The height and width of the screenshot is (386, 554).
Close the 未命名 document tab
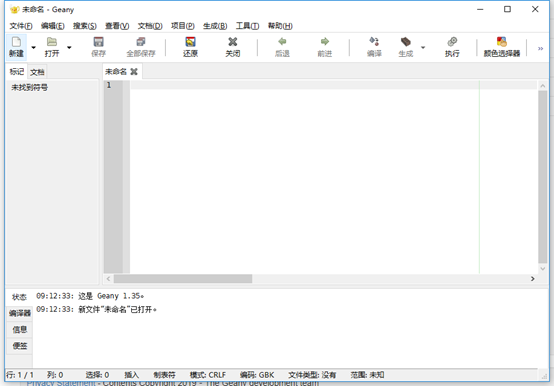click(x=134, y=72)
